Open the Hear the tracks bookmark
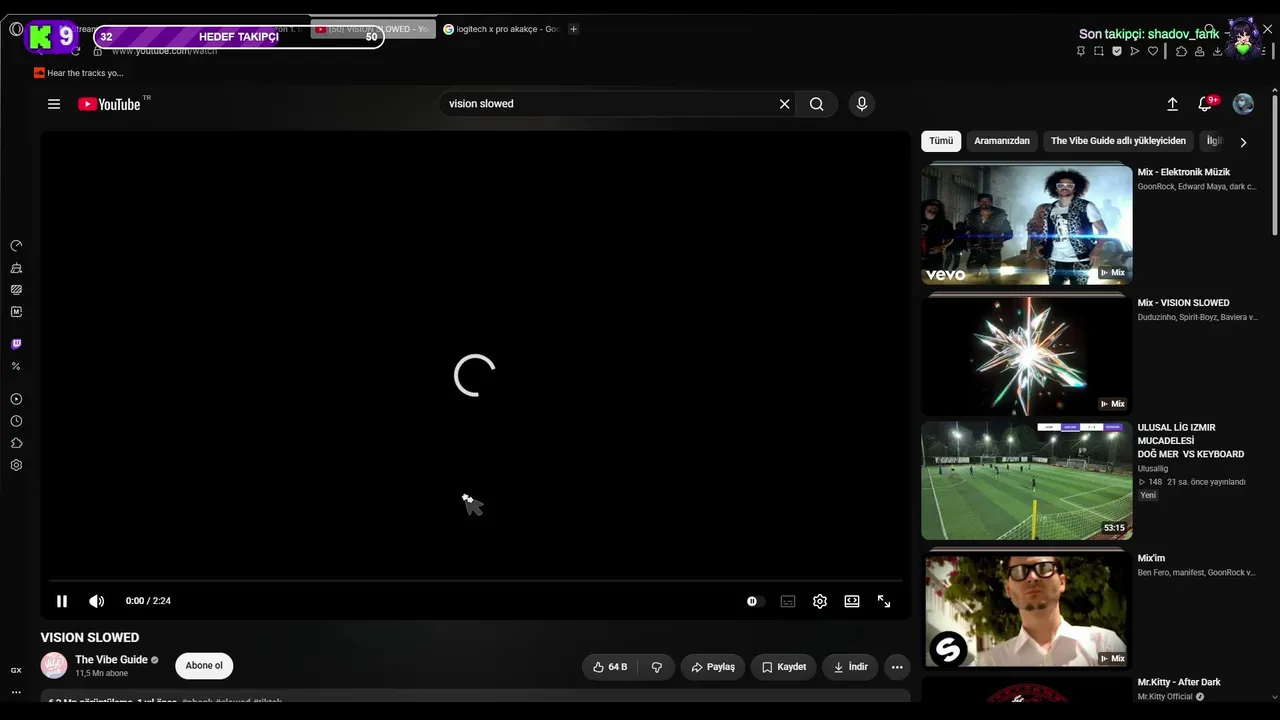Image resolution: width=1280 pixels, height=720 pixels. [78, 73]
